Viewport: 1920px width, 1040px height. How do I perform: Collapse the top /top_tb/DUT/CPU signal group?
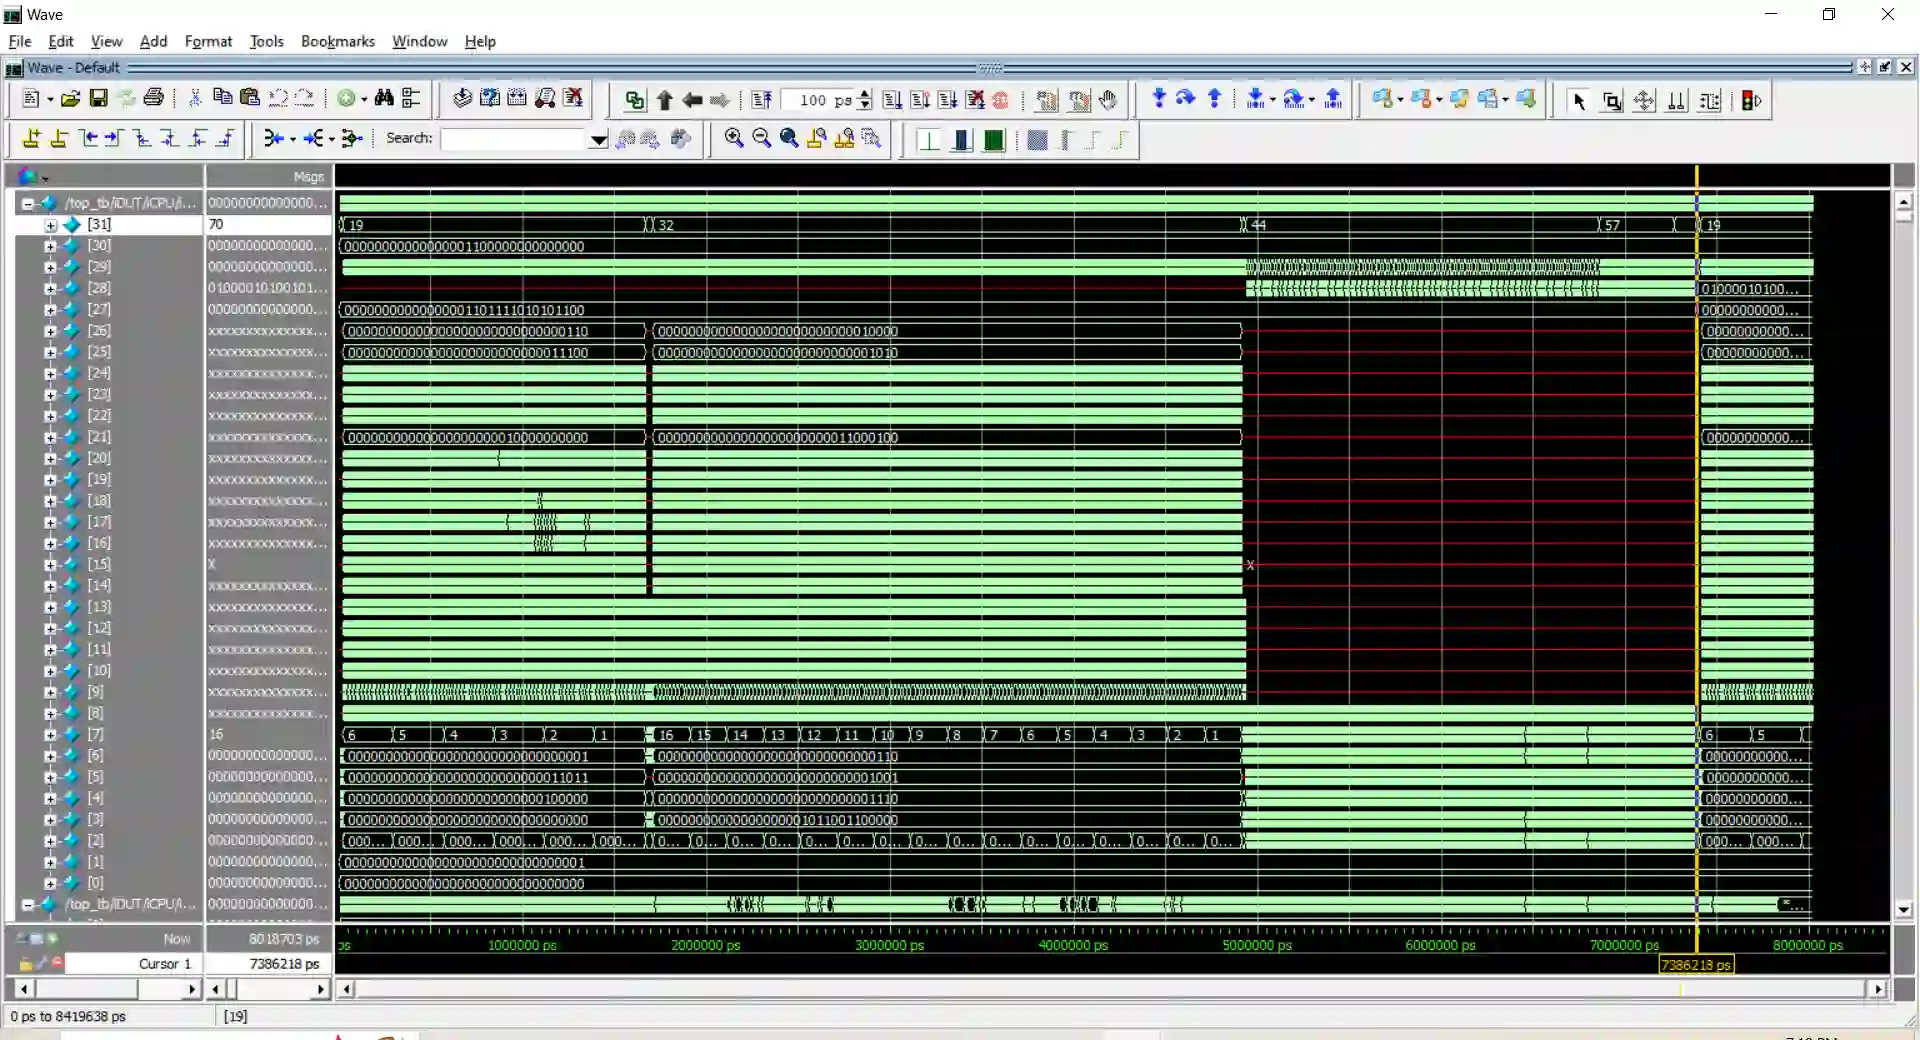click(x=28, y=204)
